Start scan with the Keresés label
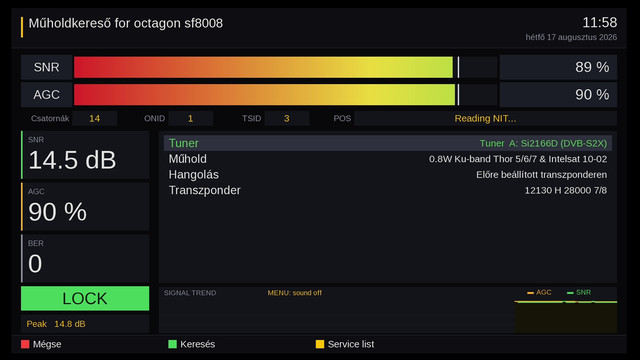 [x=198, y=344]
